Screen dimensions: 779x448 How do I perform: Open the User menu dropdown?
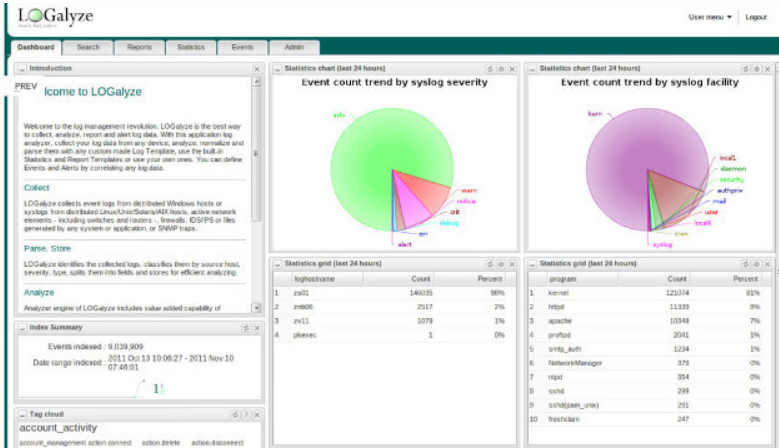[x=710, y=17]
